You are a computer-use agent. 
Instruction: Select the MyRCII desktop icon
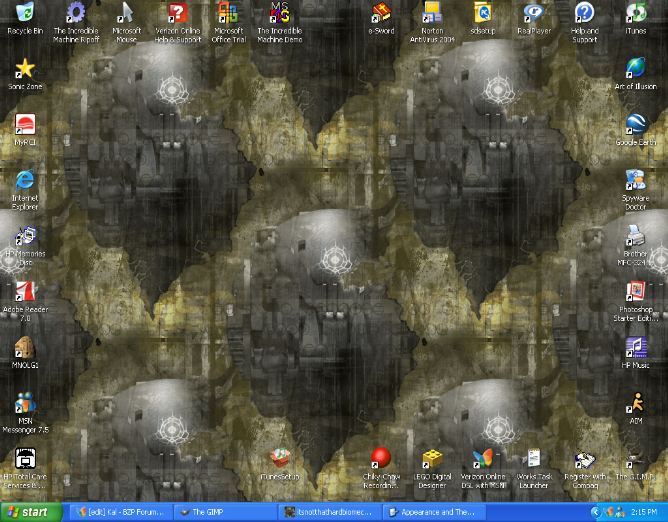(25, 124)
